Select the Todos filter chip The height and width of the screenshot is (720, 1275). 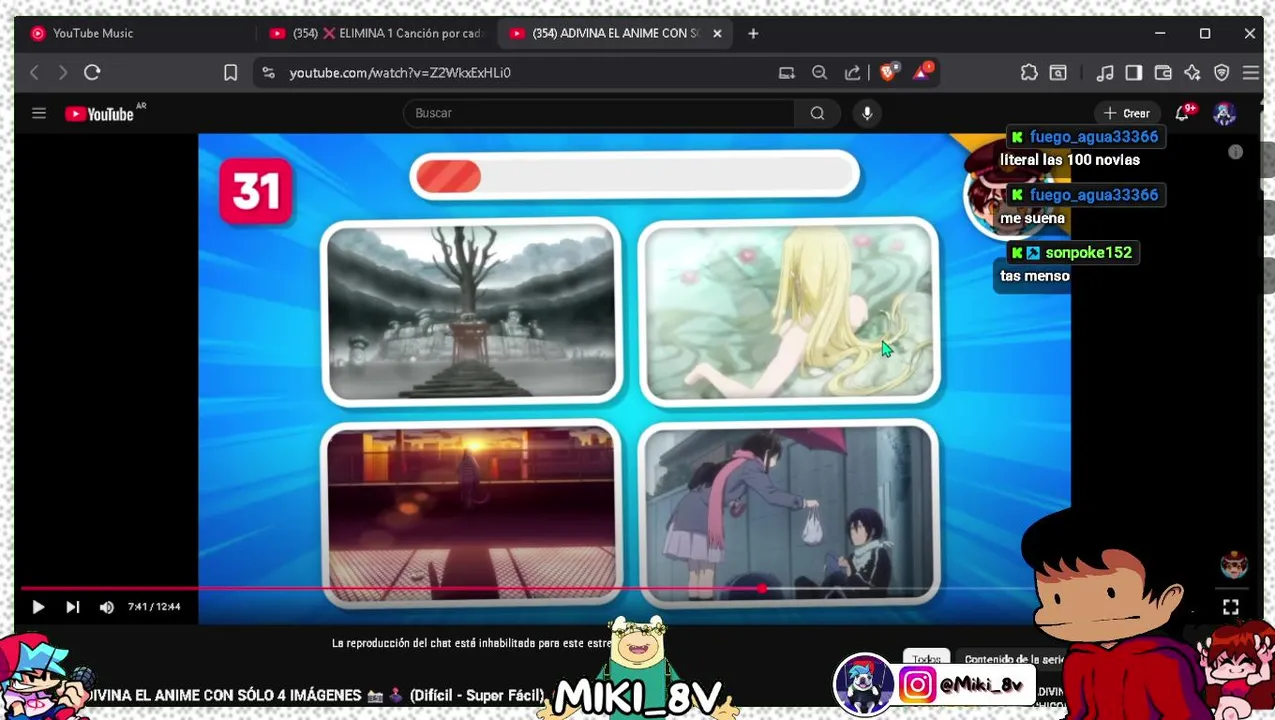click(926, 659)
